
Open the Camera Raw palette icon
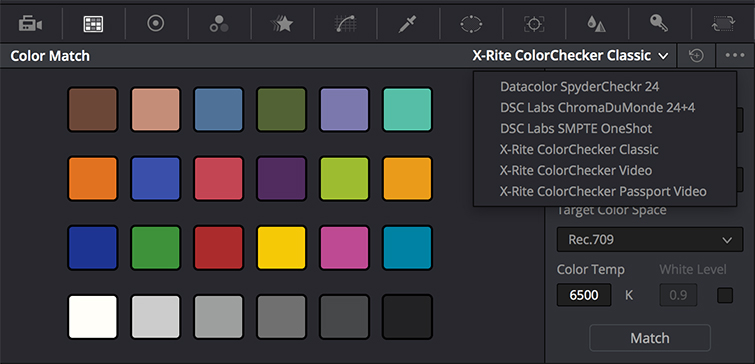pos(30,23)
